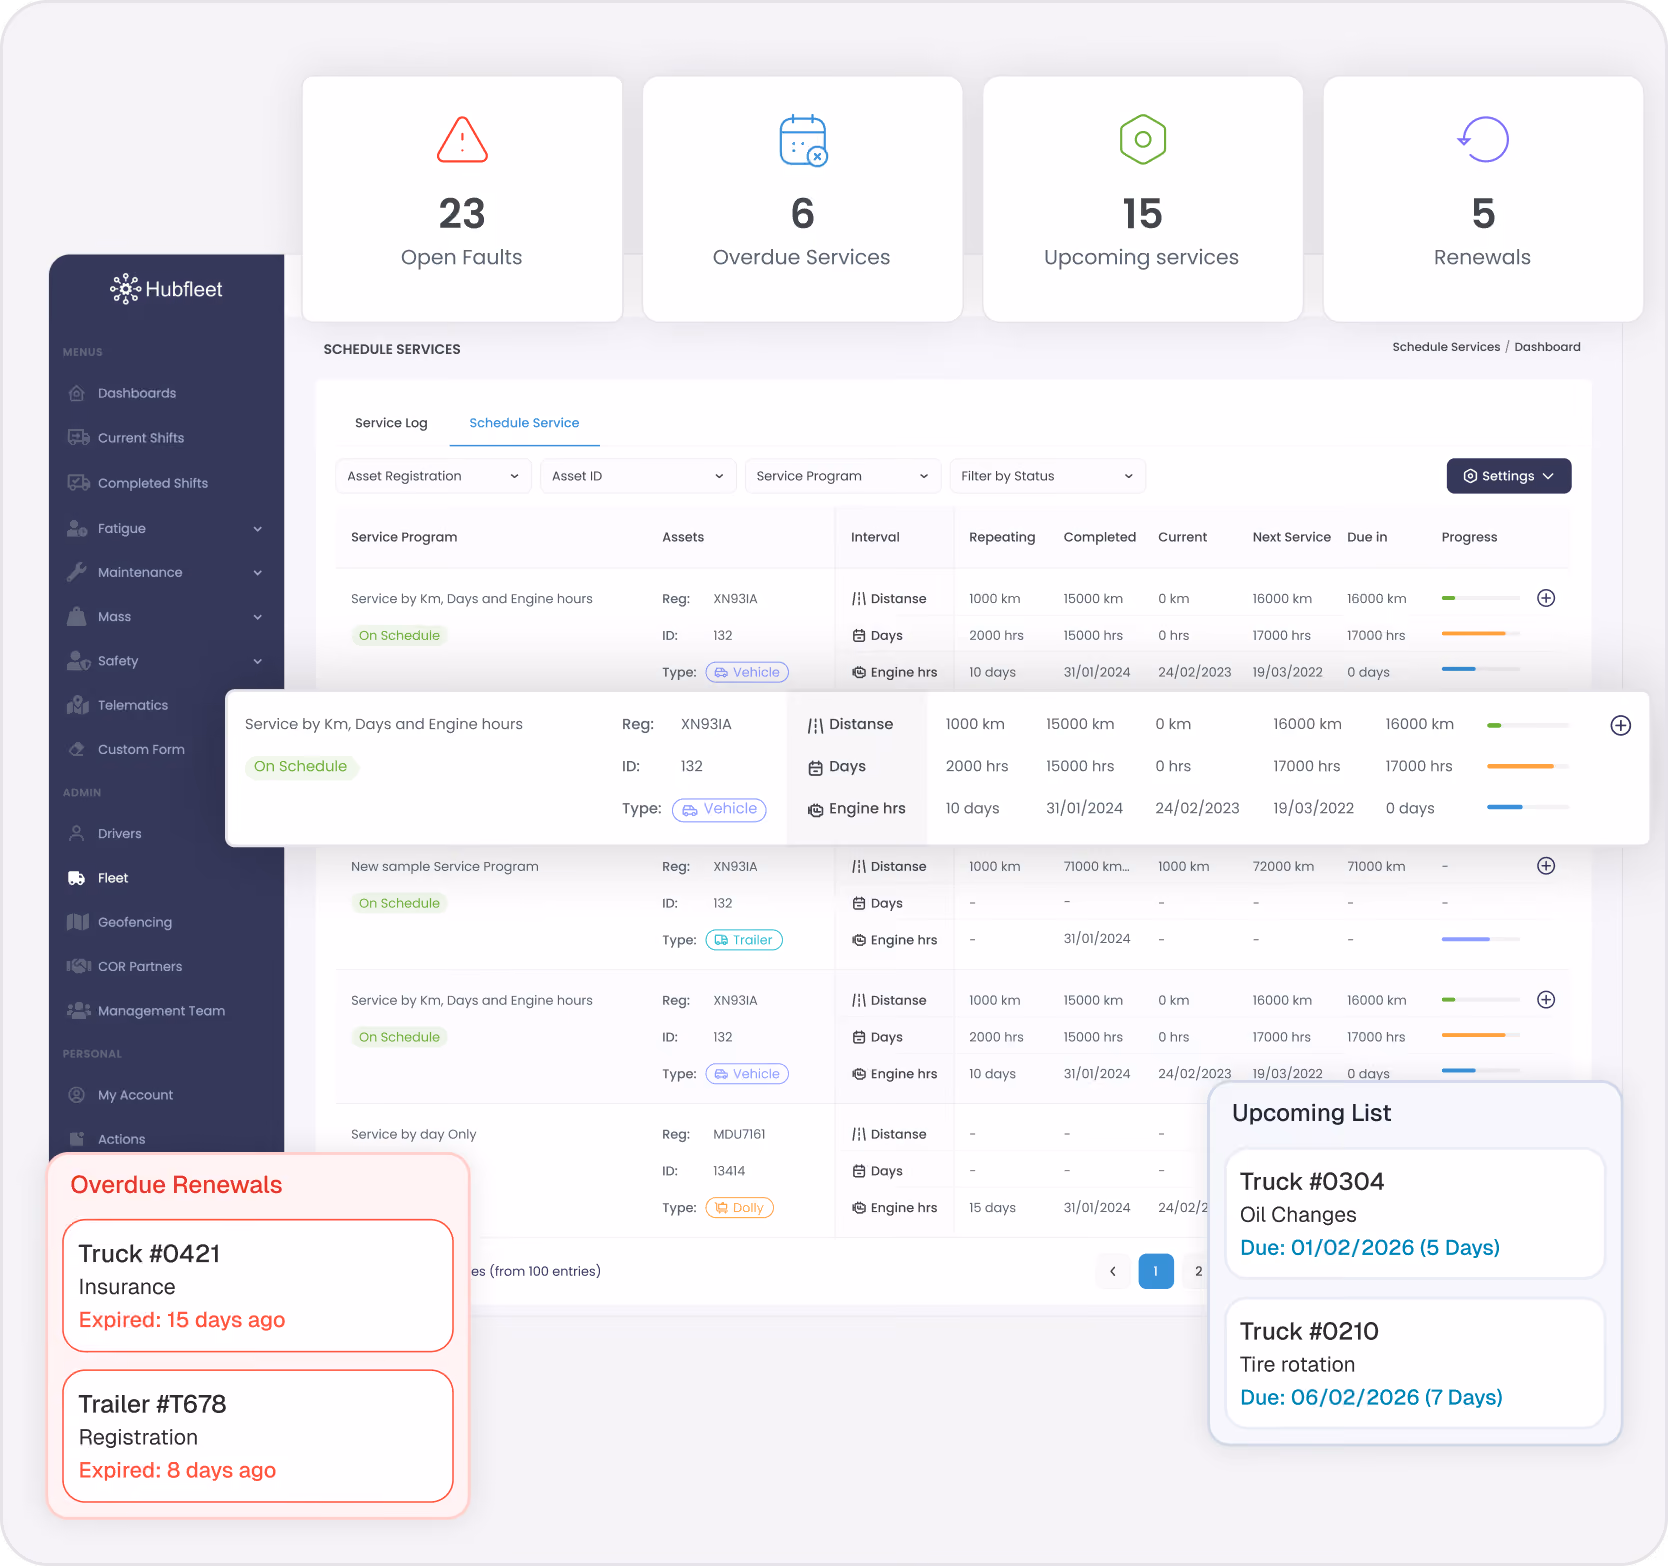Go to previous page arrow
This screenshot has height=1566, width=1668.
pyautogui.click(x=1113, y=1271)
